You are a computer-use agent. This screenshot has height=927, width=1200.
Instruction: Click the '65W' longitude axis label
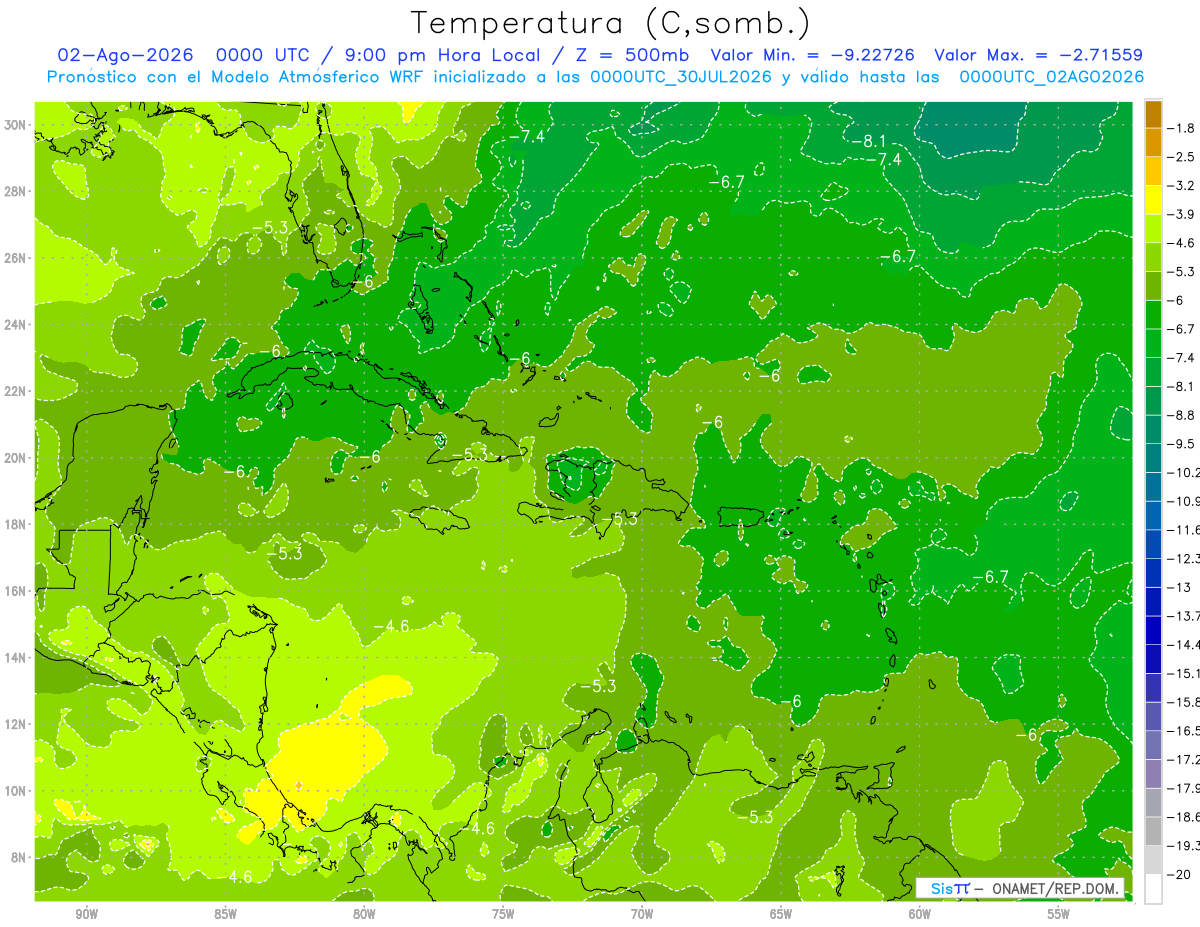[x=781, y=913]
